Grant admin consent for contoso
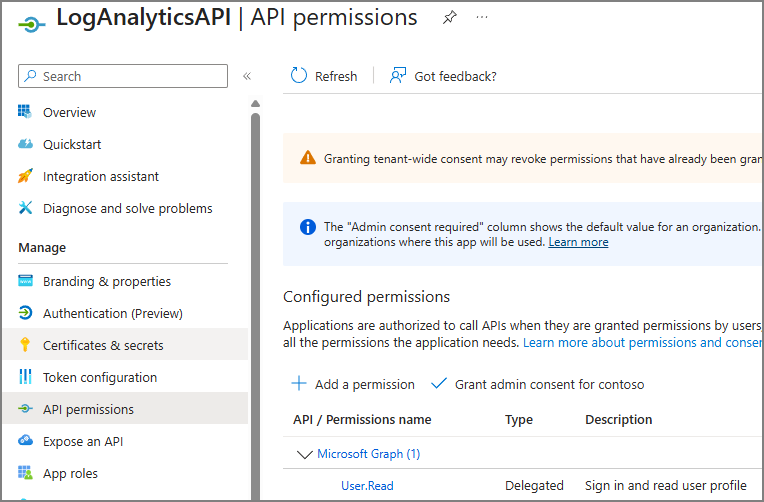Image resolution: width=764 pixels, height=502 pixels. tap(538, 384)
